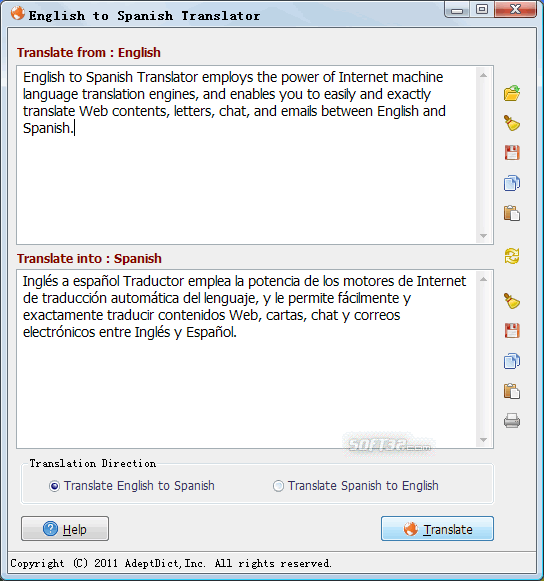Click the up arrow of translation scrollbar

pos(483,279)
